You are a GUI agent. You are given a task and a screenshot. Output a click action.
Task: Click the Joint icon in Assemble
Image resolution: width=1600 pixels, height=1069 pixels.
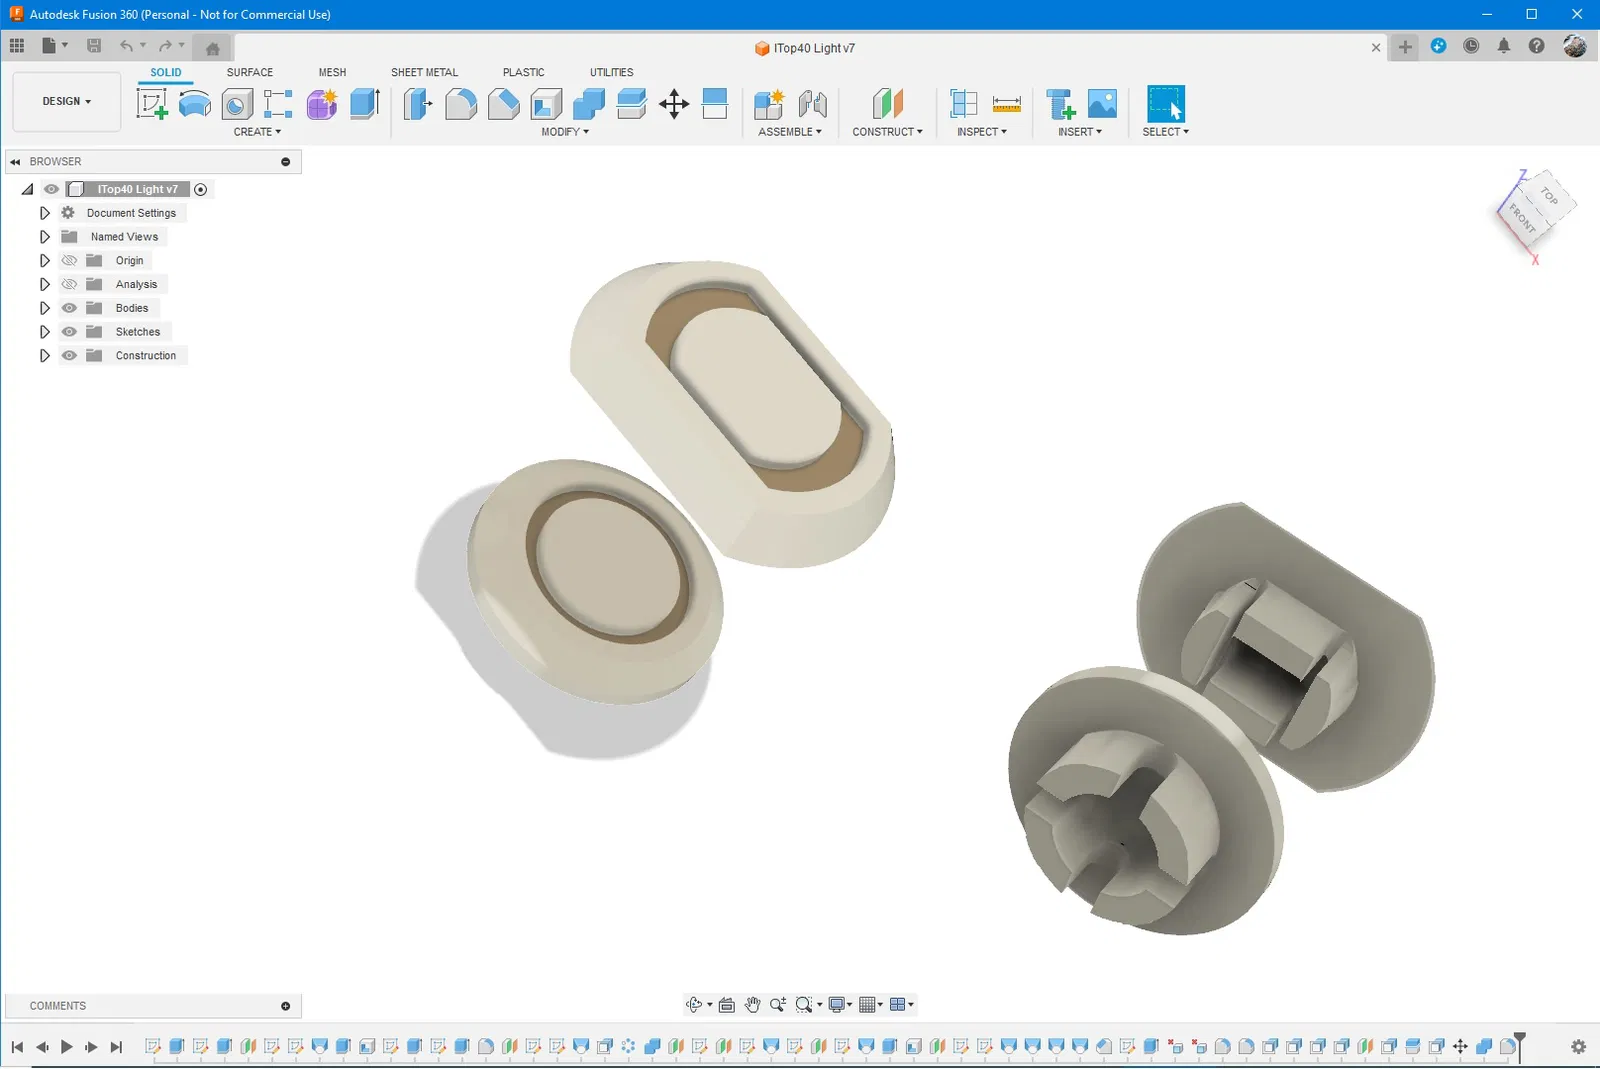tap(813, 104)
